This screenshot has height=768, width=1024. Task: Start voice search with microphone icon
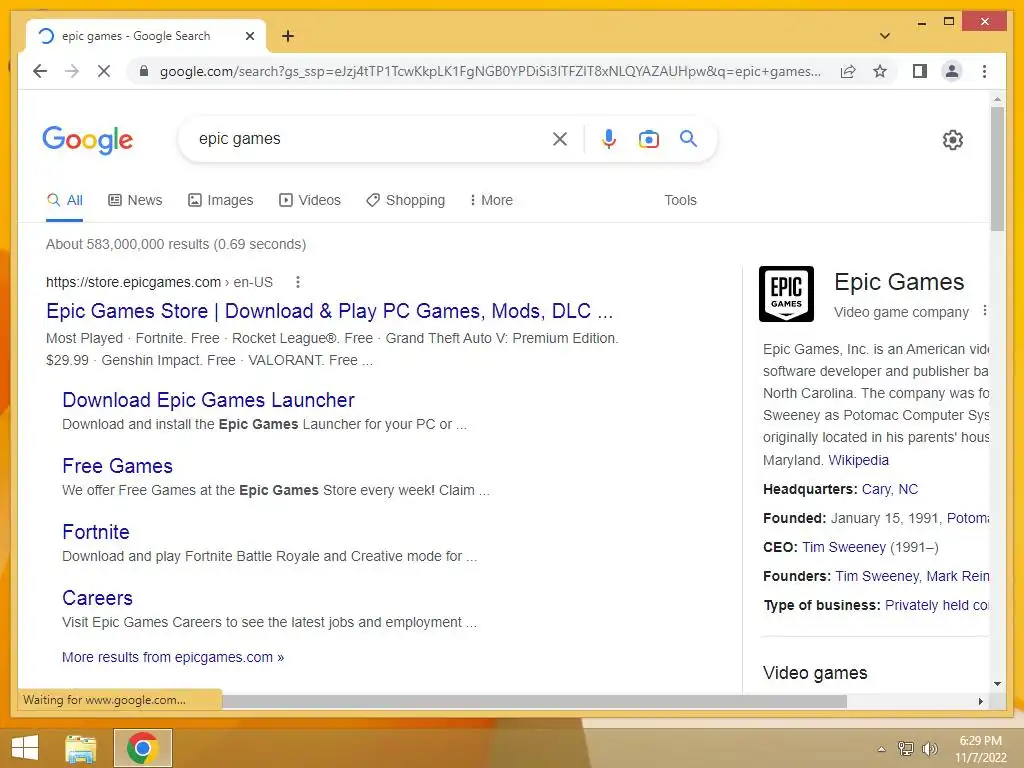pos(609,139)
